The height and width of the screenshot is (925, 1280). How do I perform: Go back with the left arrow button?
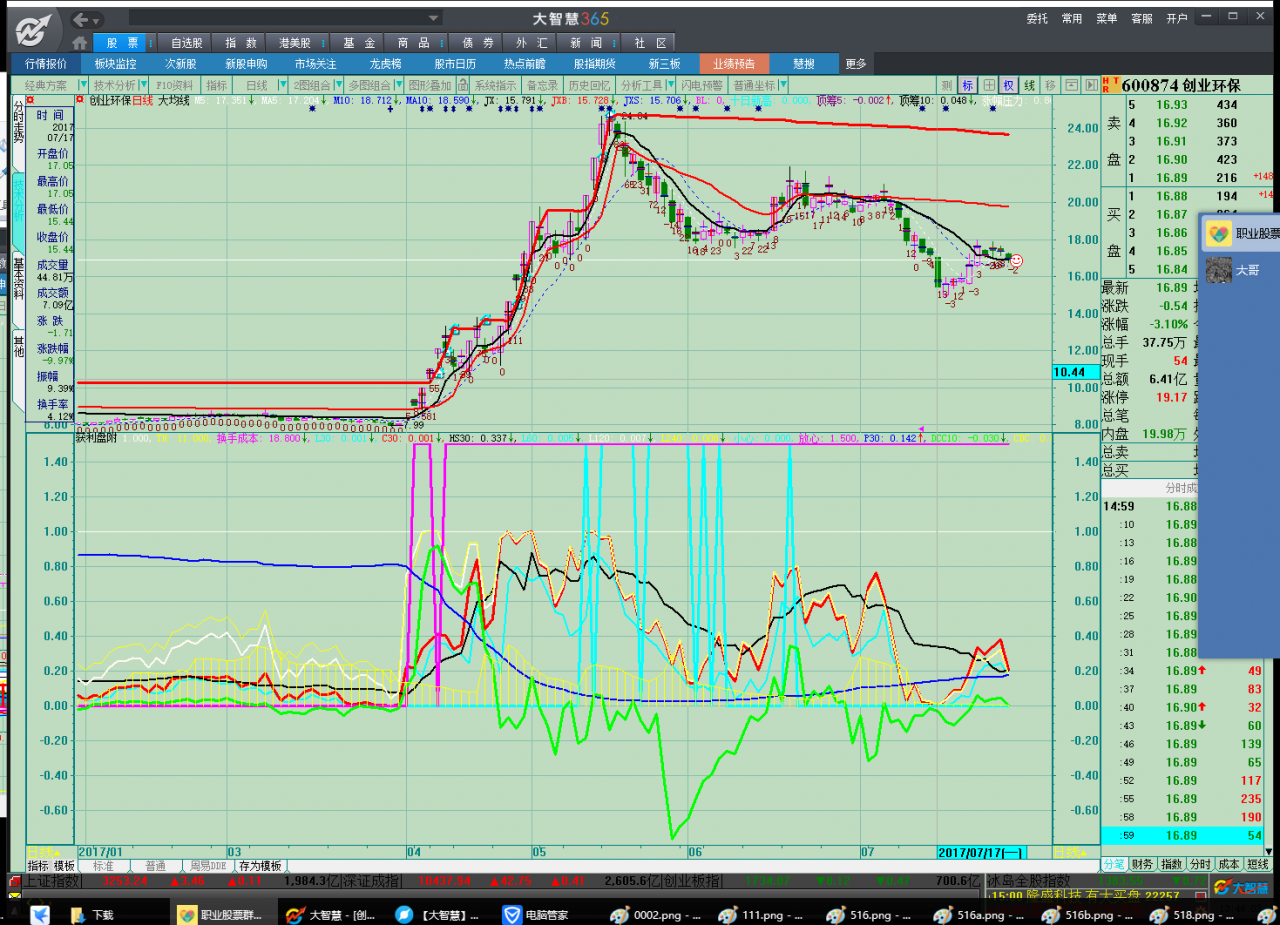pos(80,19)
